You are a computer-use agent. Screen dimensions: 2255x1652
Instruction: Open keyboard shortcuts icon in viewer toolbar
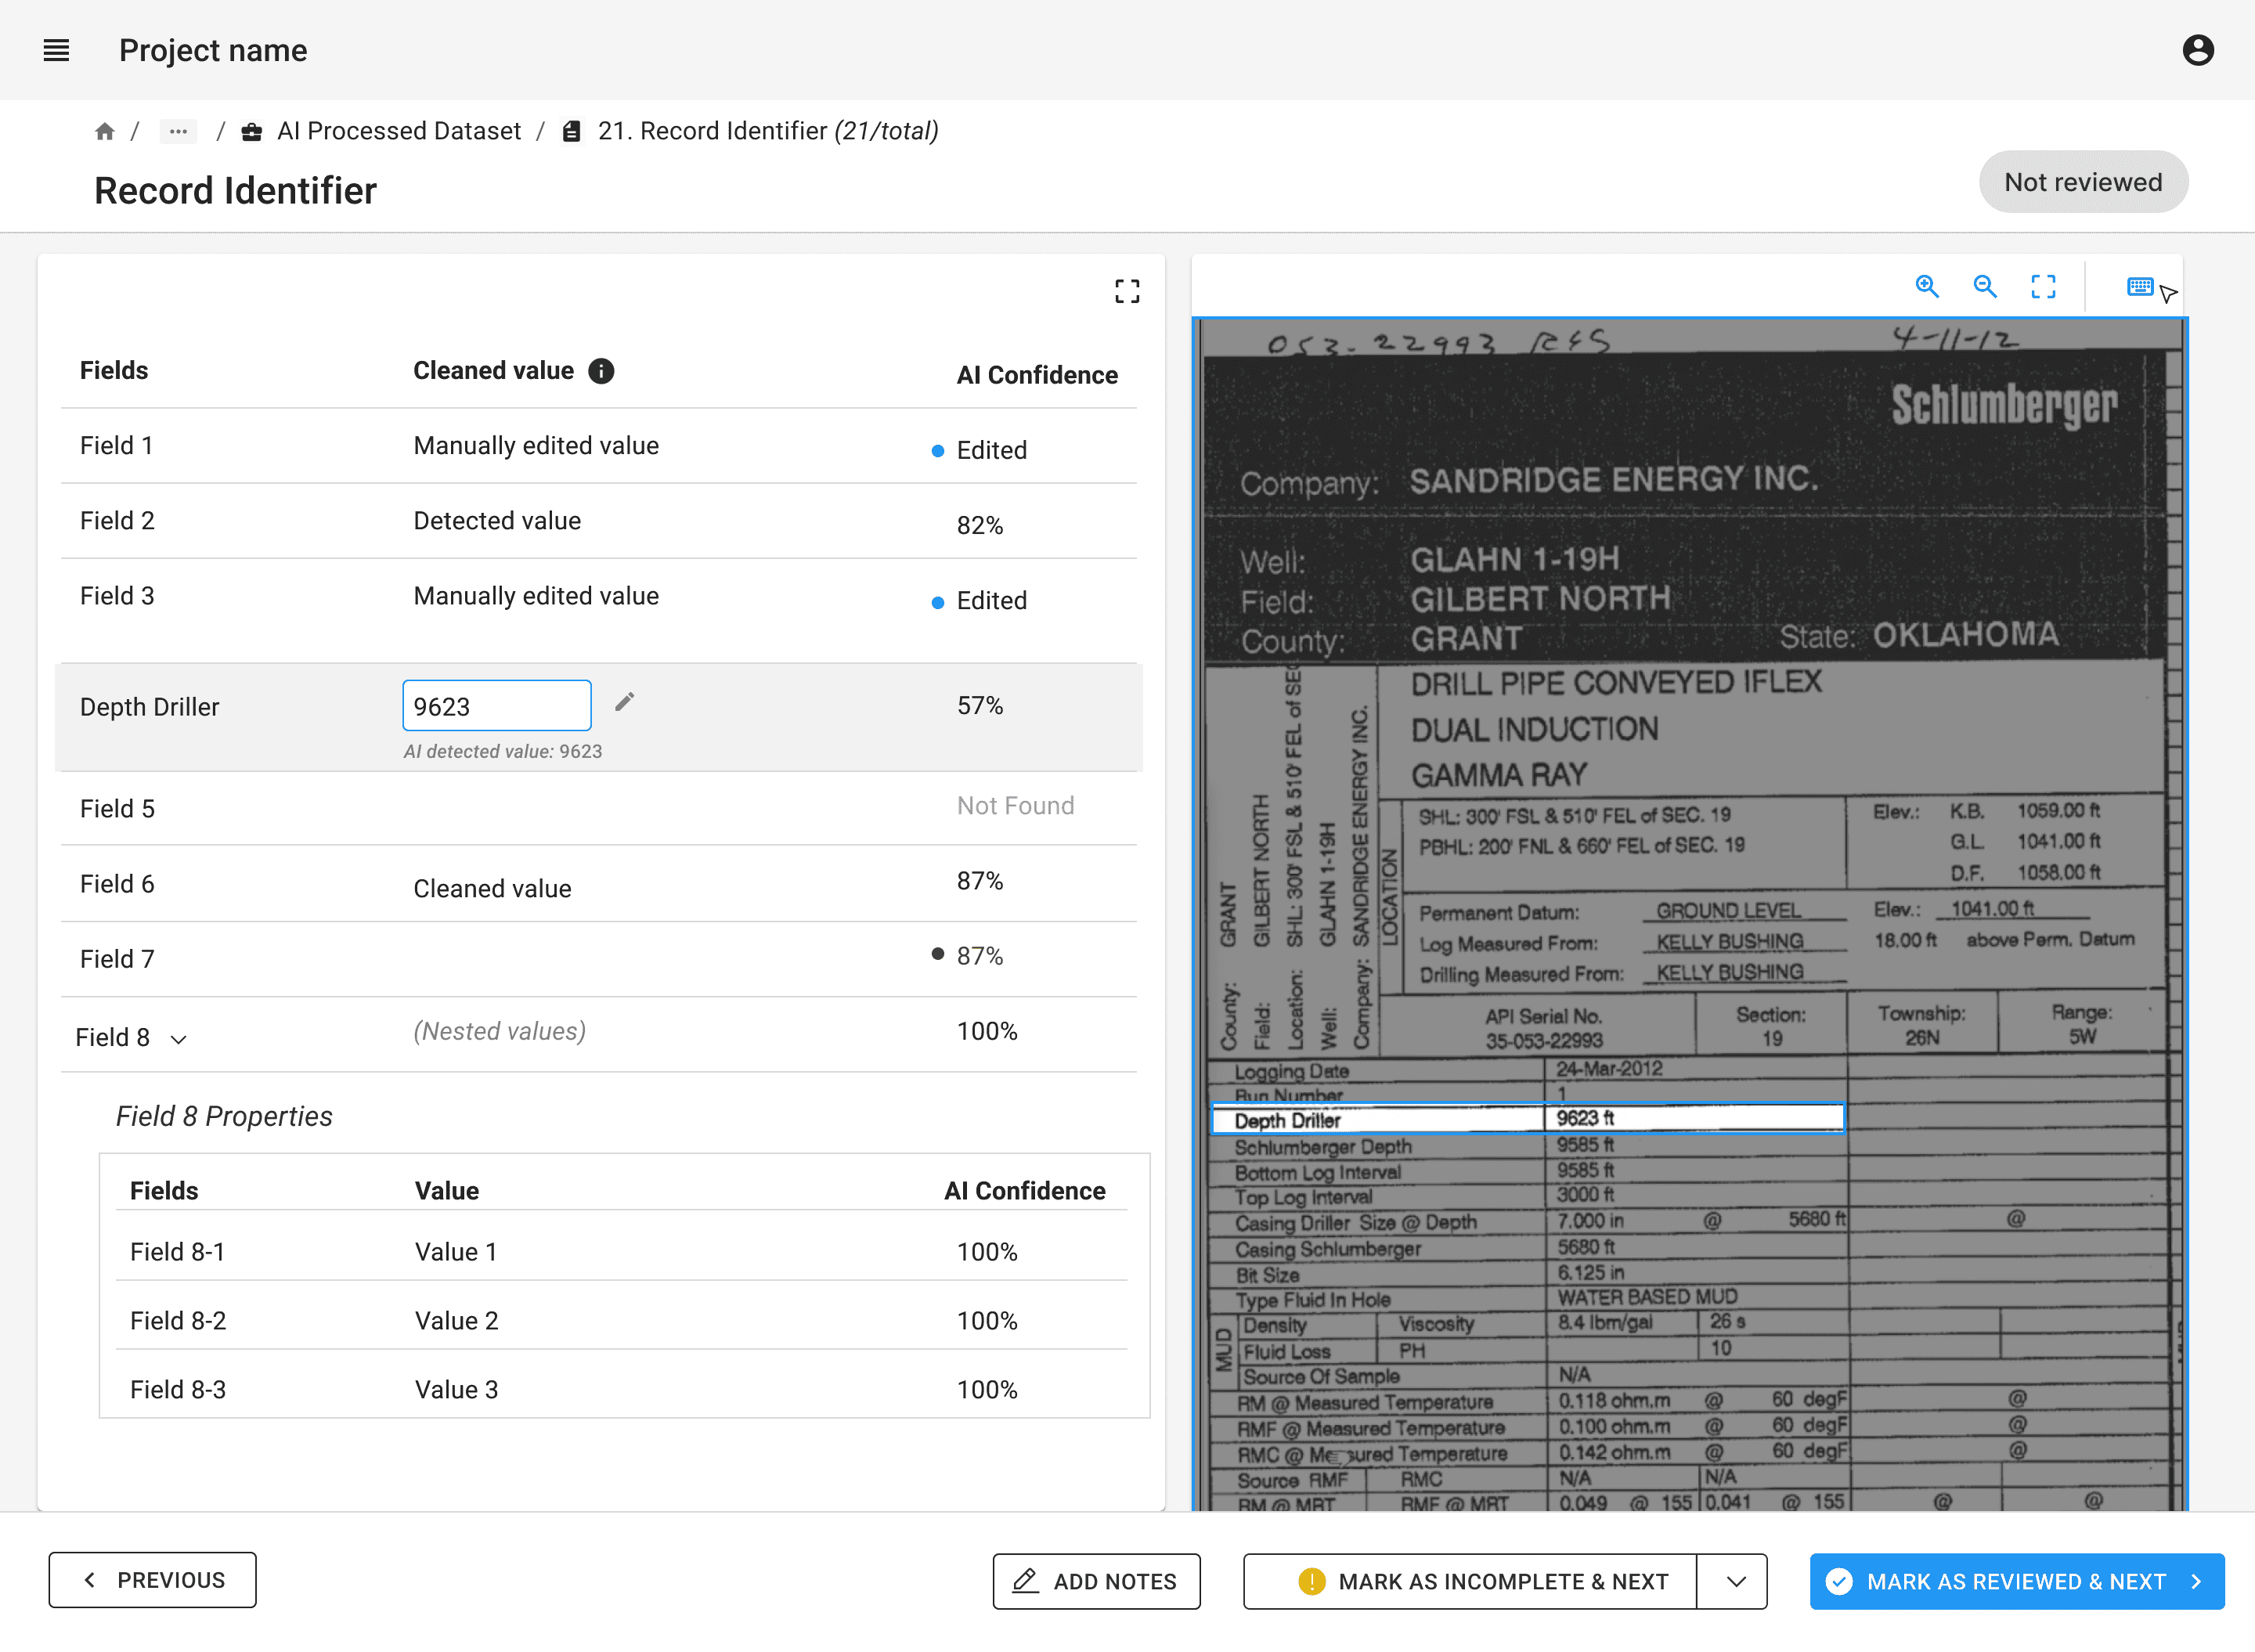coord(2140,287)
